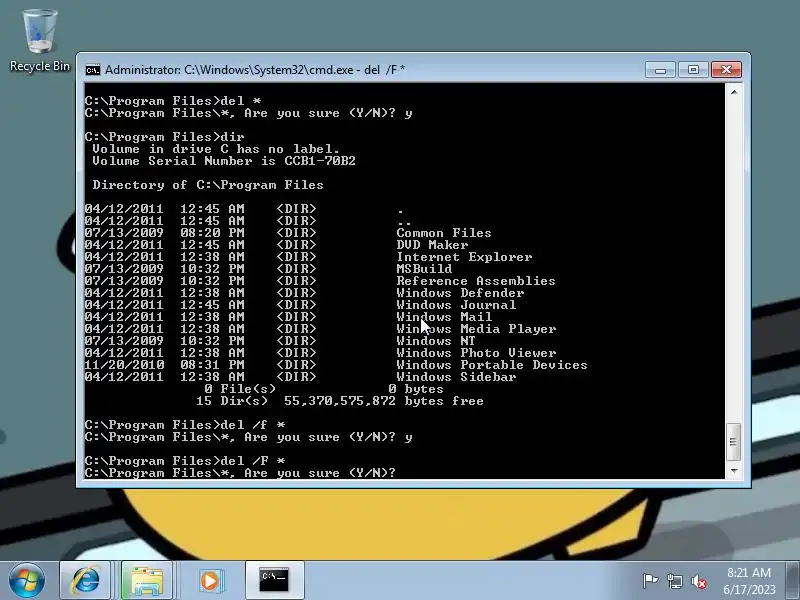Click the "DVD Maker" directory entry
Image resolution: width=800 pixels, height=600 pixels.
432,245
